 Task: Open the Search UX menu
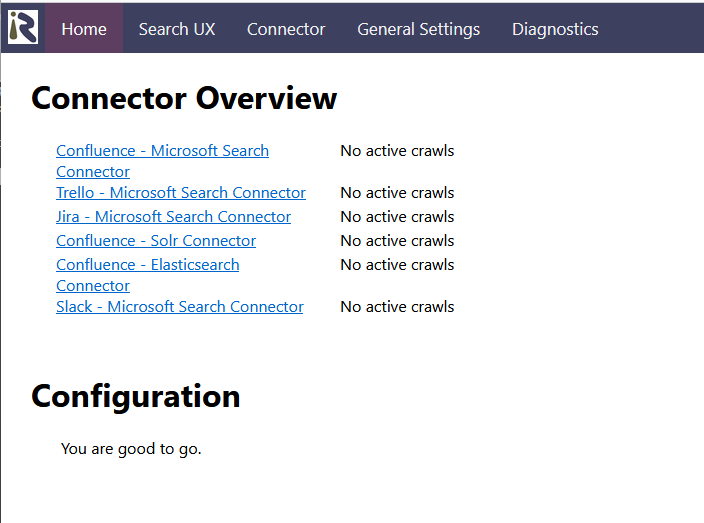pyautogui.click(x=177, y=29)
